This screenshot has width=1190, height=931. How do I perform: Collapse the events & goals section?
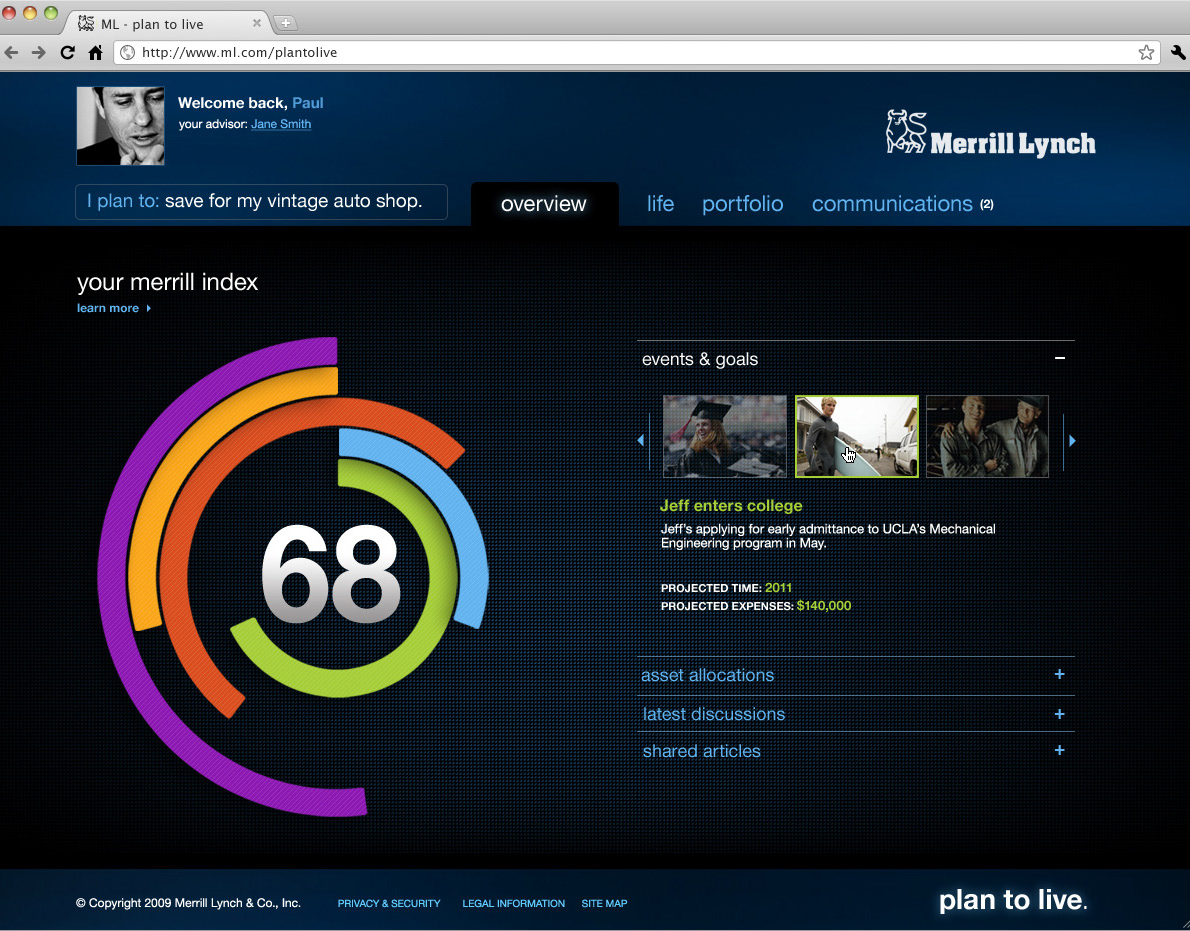[1059, 357]
